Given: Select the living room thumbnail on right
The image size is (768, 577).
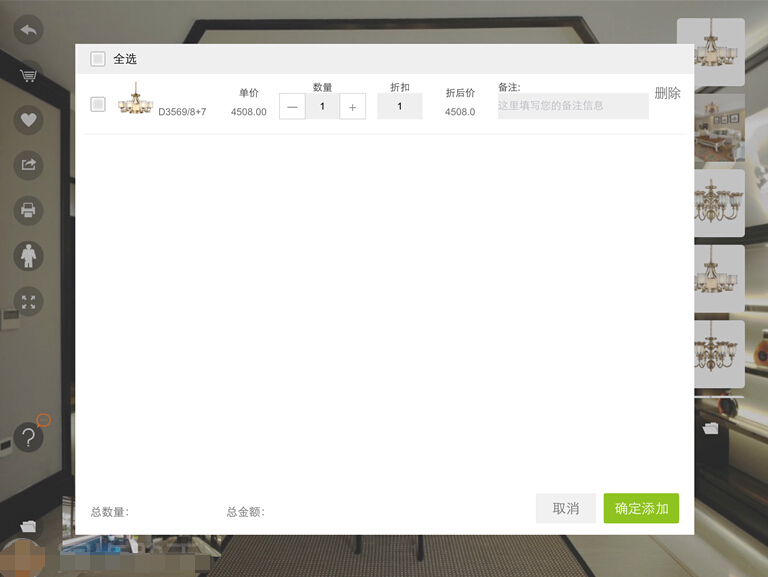Looking at the screenshot, I should [x=720, y=128].
